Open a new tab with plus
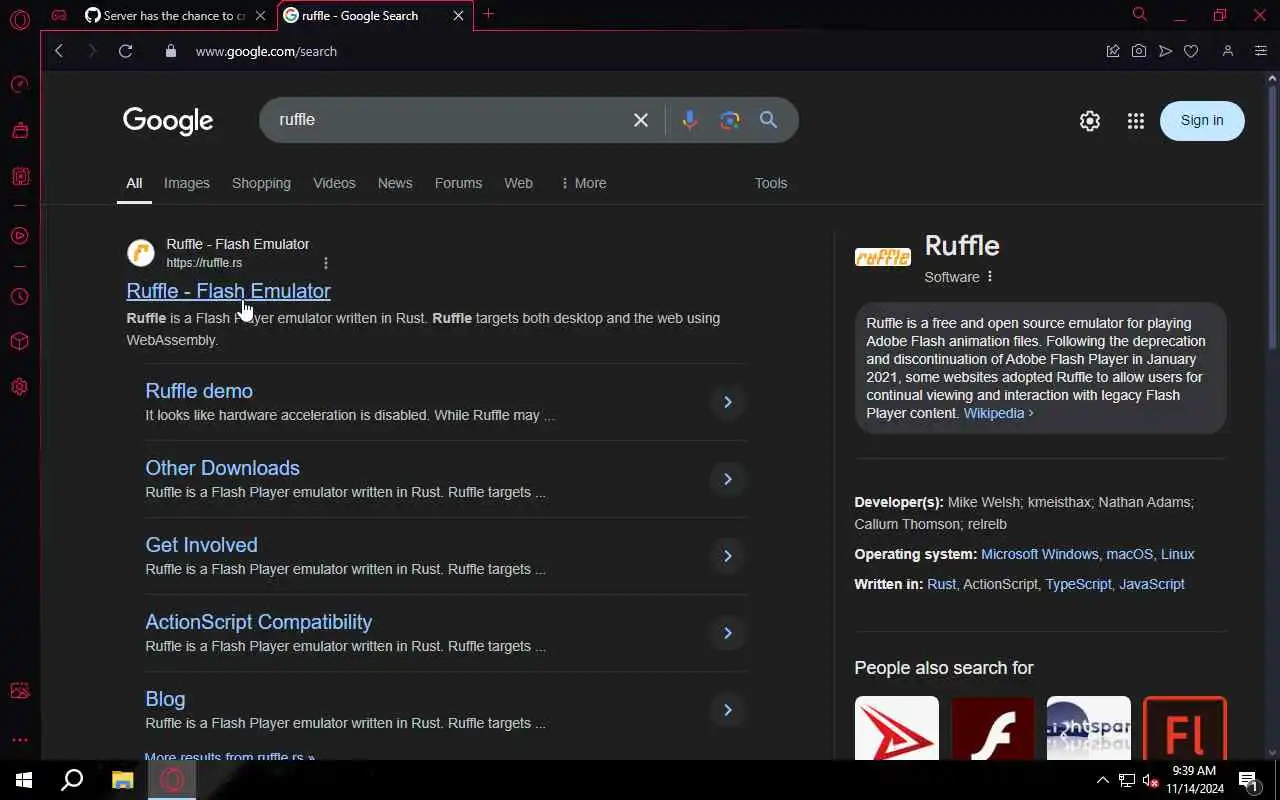This screenshot has width=1280, height=800. (488, 14)
